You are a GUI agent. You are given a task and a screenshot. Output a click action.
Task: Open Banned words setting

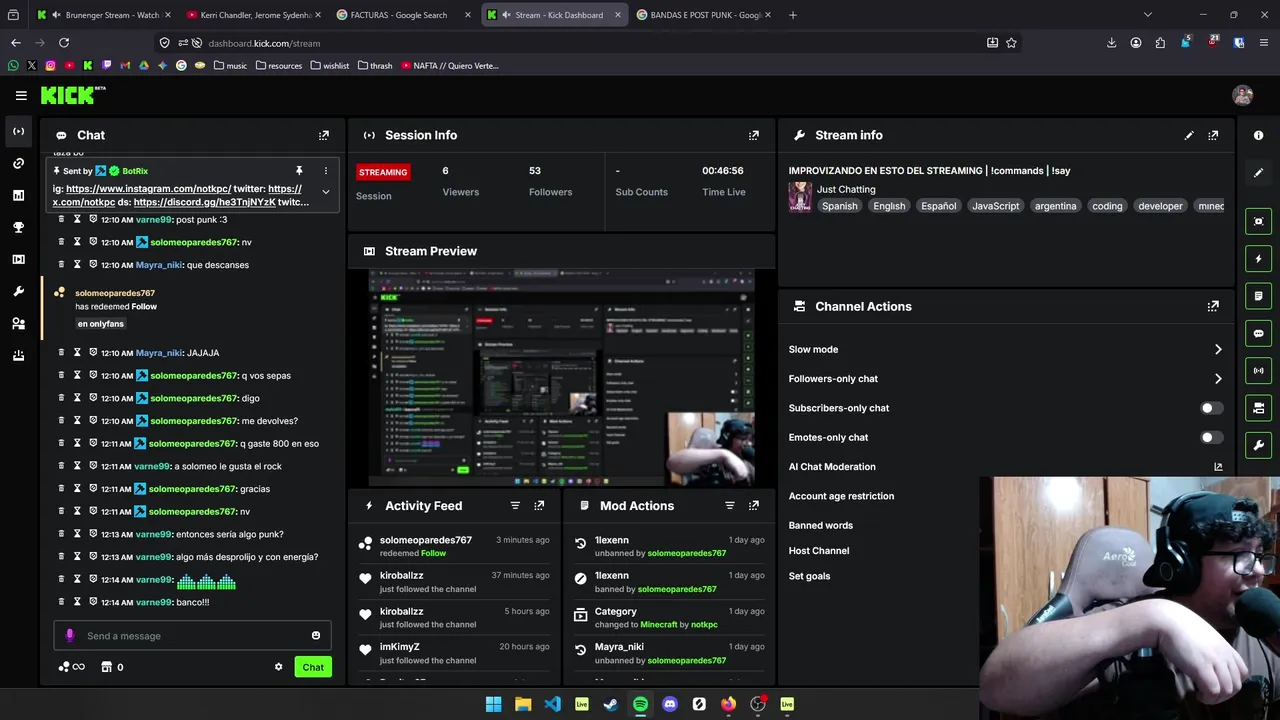click(820, 525)
